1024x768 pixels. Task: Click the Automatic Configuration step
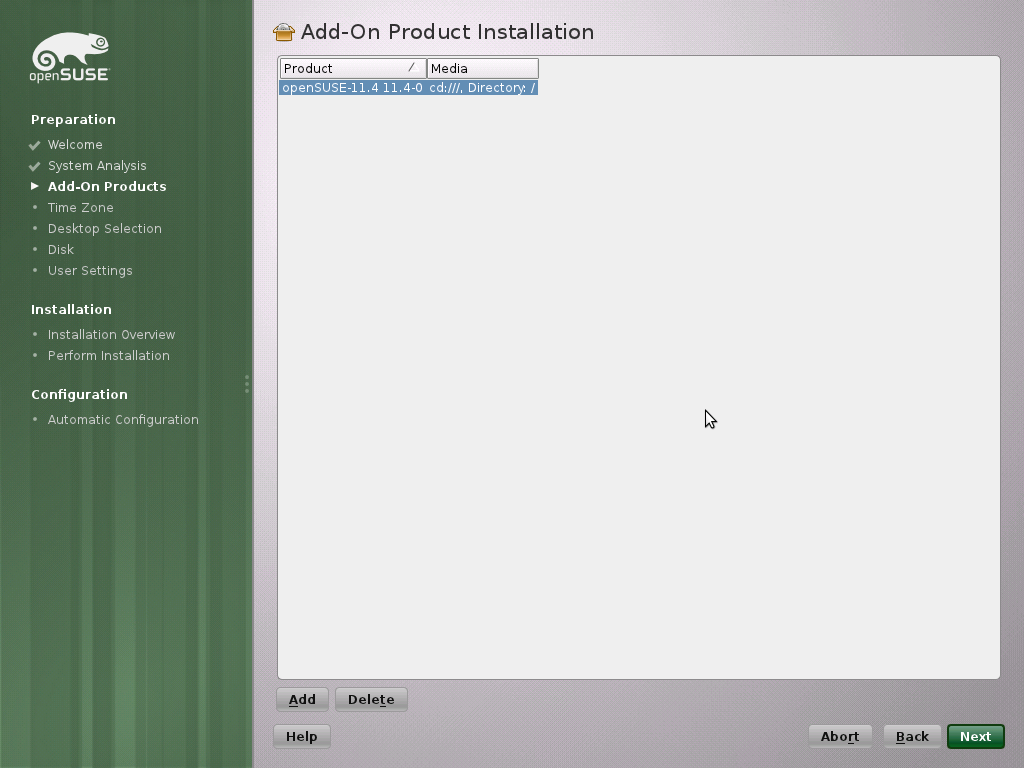[x=123, y=419]
